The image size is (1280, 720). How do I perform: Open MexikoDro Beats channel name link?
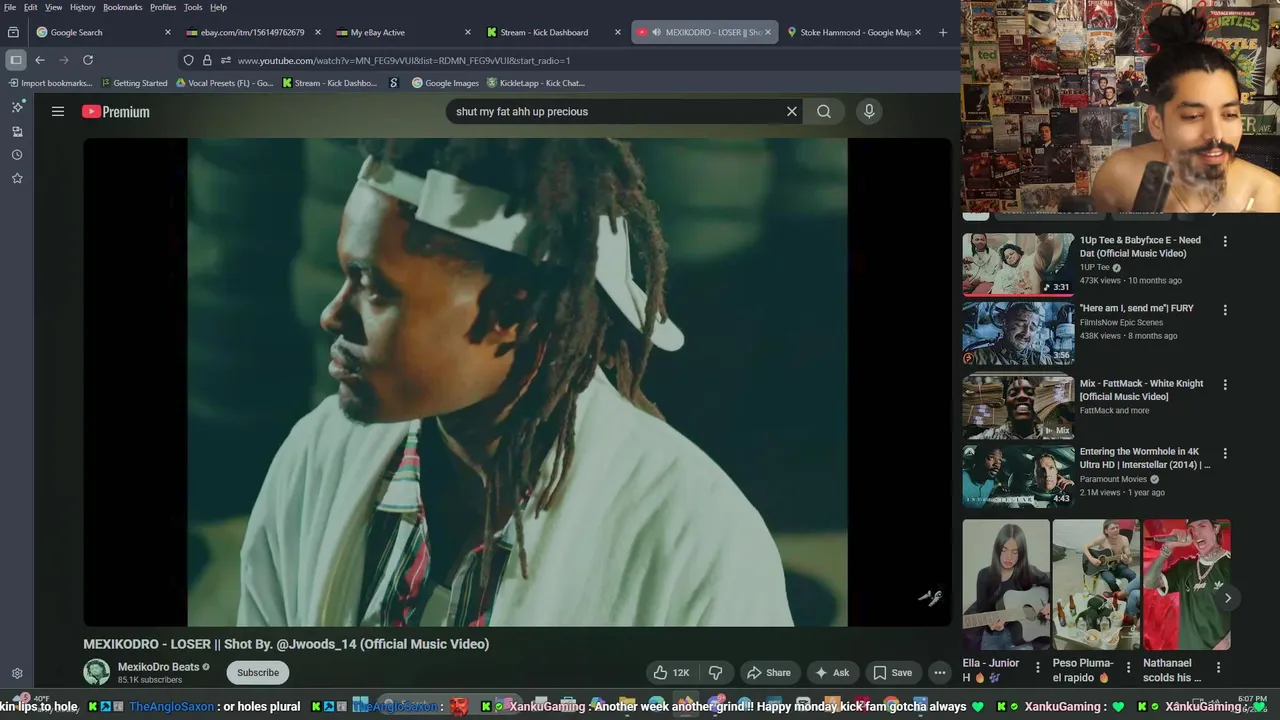pyautogui.click(x=158, y=667)
